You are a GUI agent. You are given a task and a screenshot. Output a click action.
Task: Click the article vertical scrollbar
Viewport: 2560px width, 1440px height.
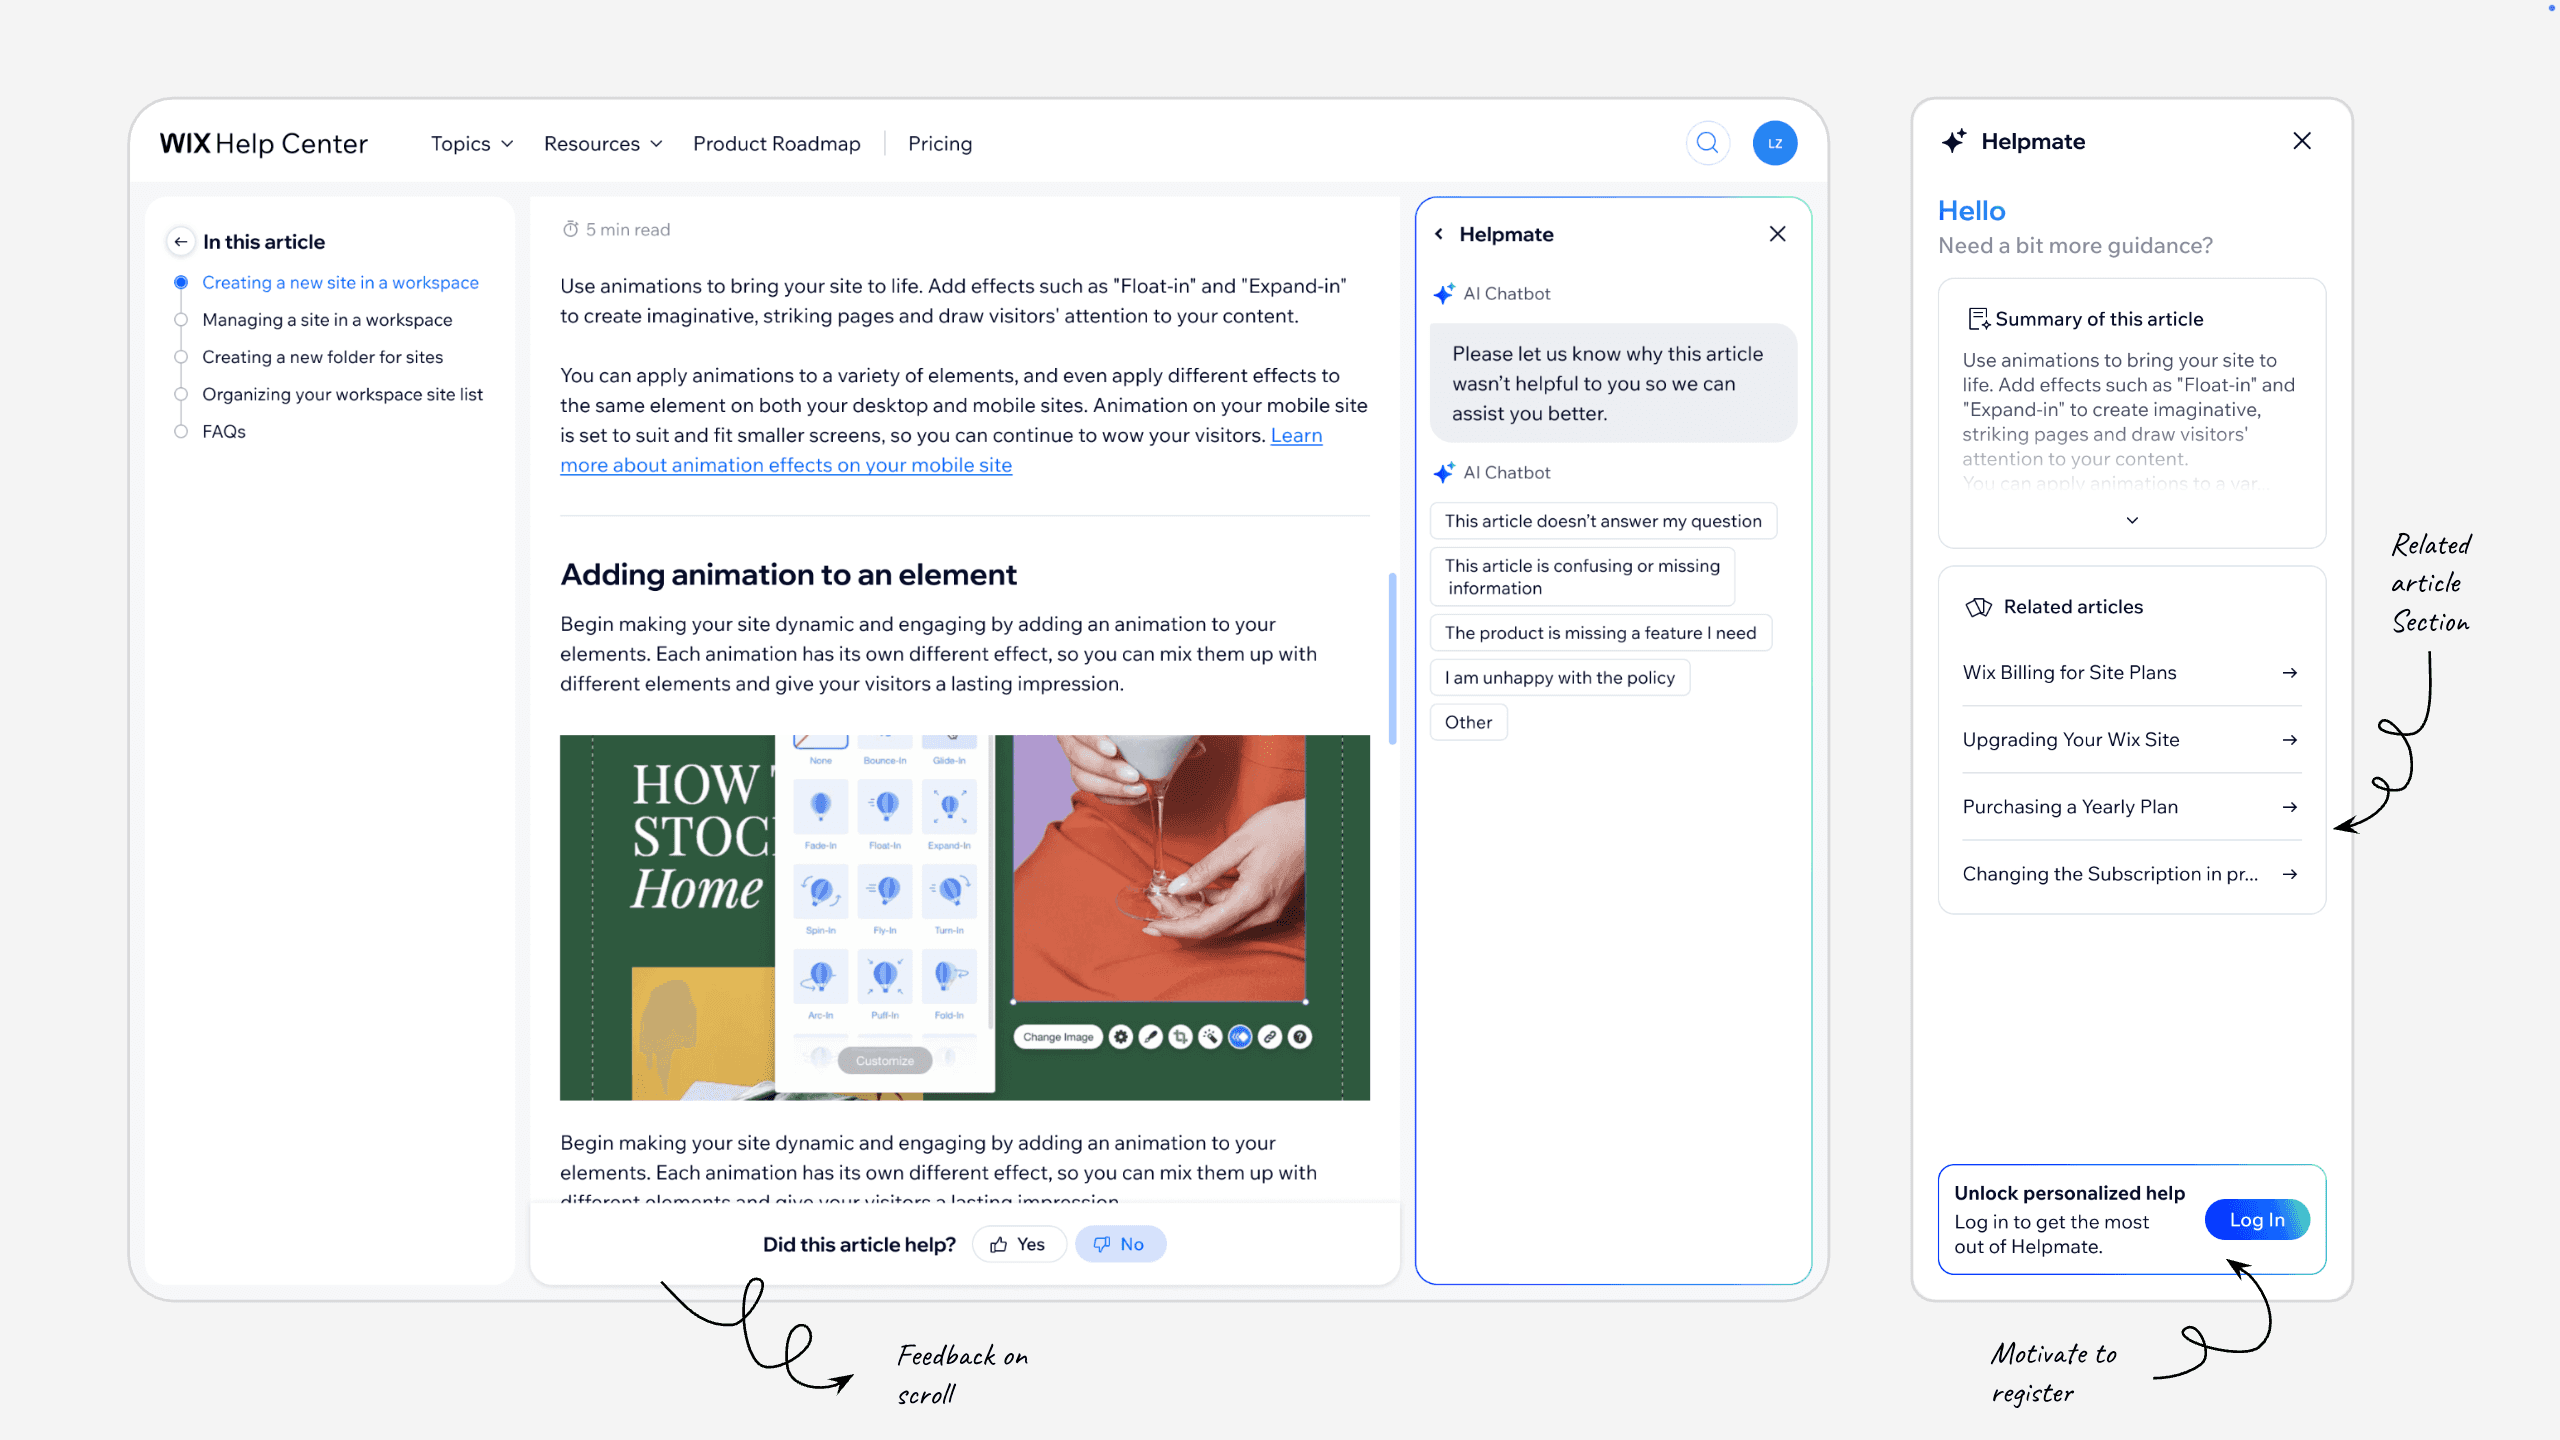tap(1392, 660)
